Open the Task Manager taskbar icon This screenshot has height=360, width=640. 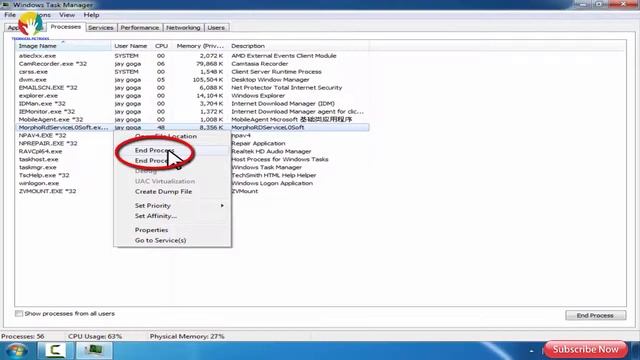coord(94,351)
